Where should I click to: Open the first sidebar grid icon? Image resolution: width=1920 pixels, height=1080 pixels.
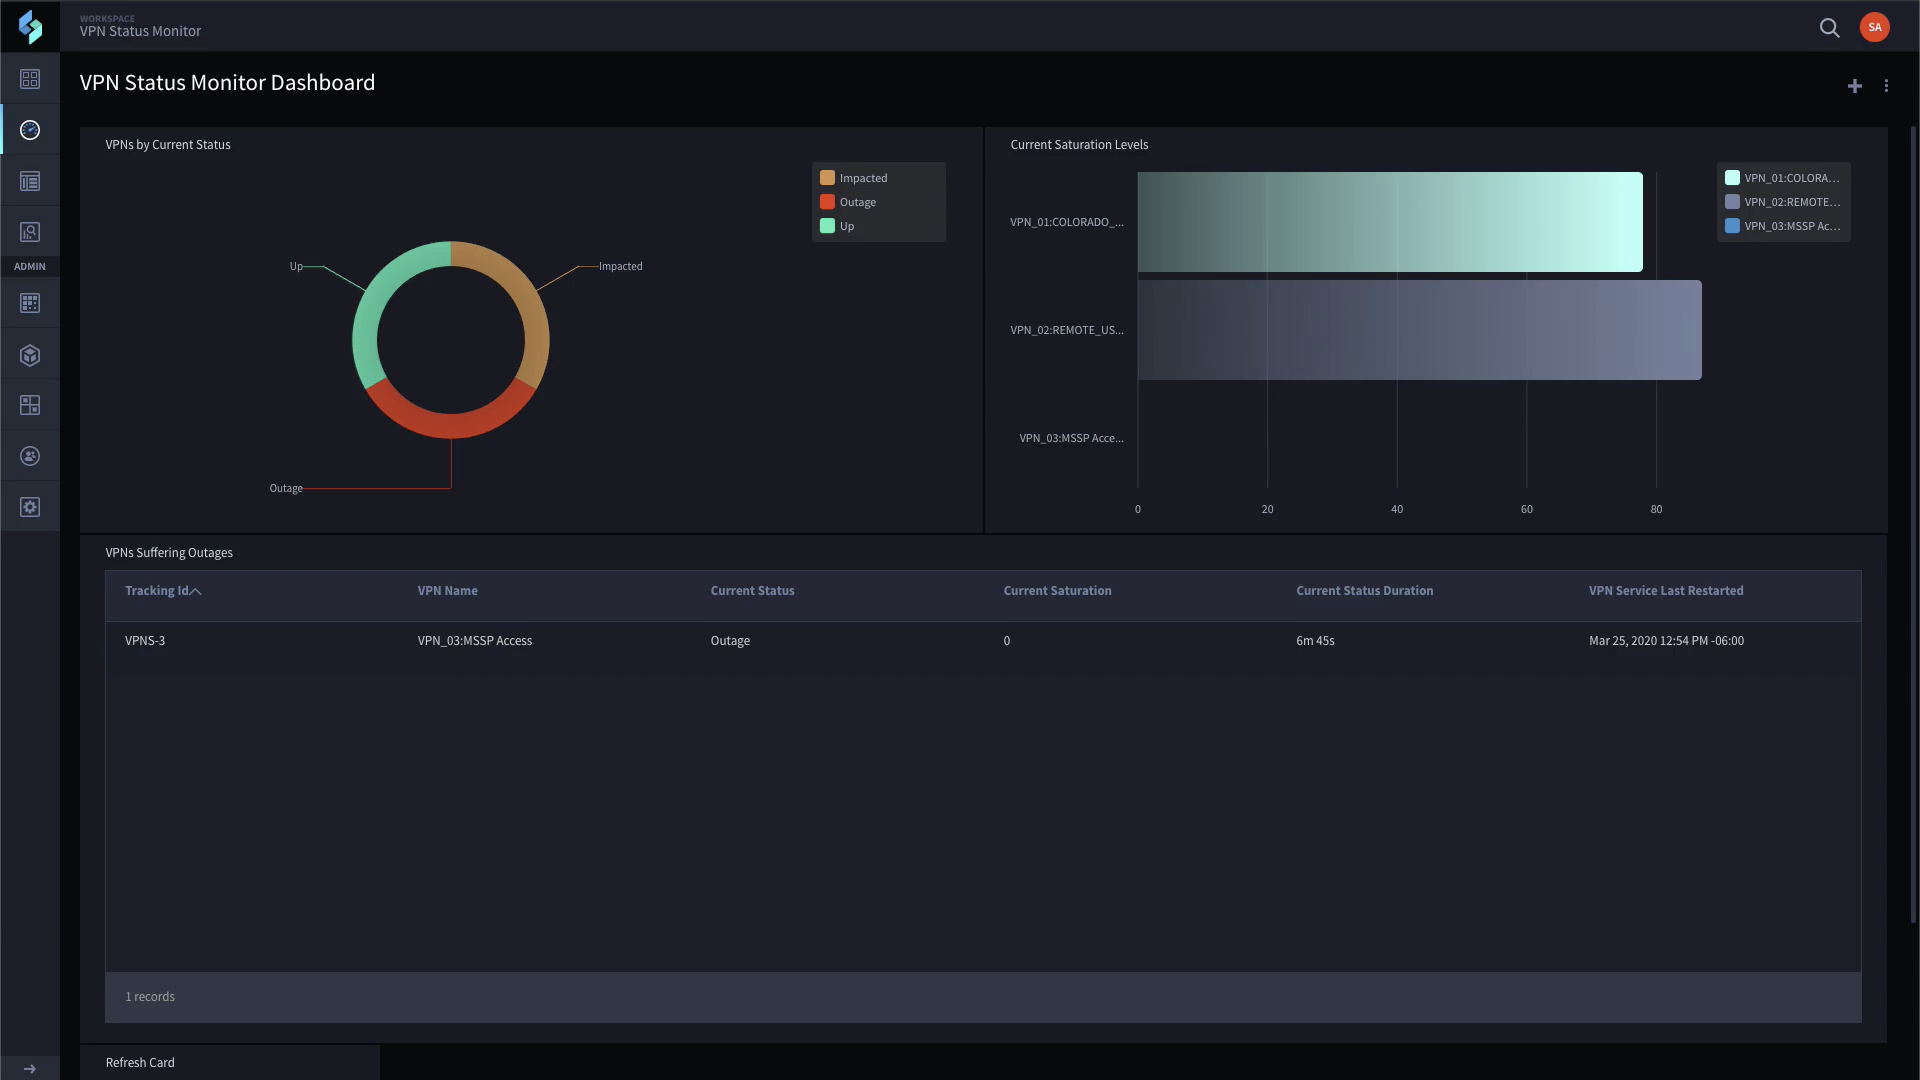pyautogui.click(x=30, y=79)
